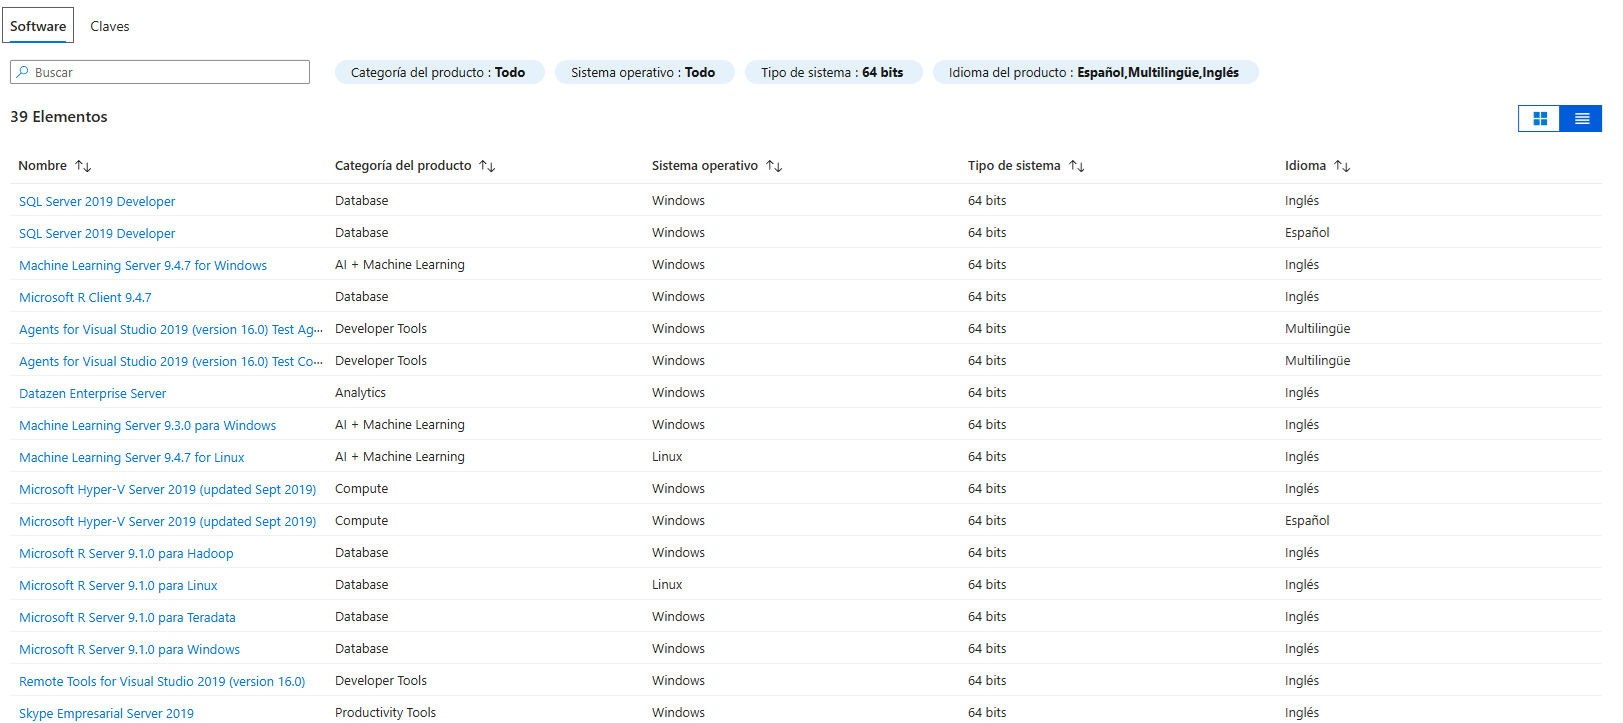1623x723 pixels.
Task: Click the search magnifier icon
Action: 22,72
